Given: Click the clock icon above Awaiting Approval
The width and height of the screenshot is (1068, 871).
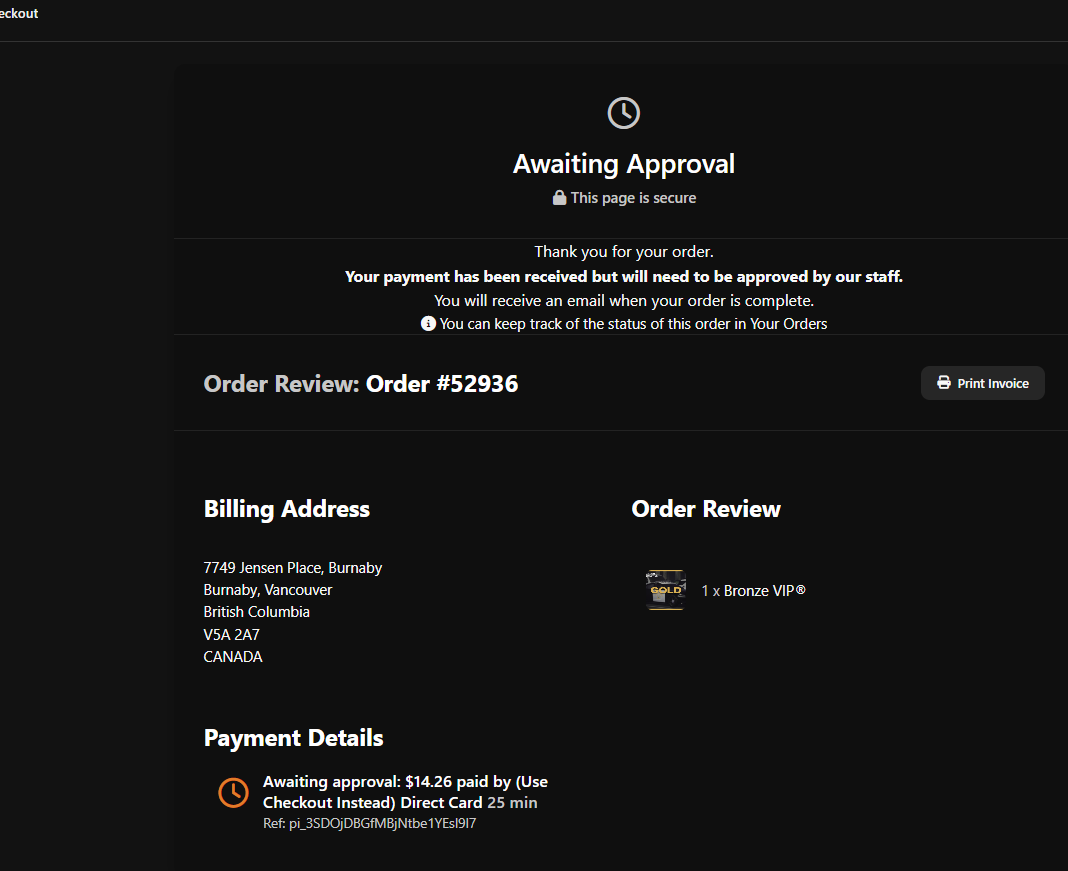Looking at the screenshot, I should [624, 113].
